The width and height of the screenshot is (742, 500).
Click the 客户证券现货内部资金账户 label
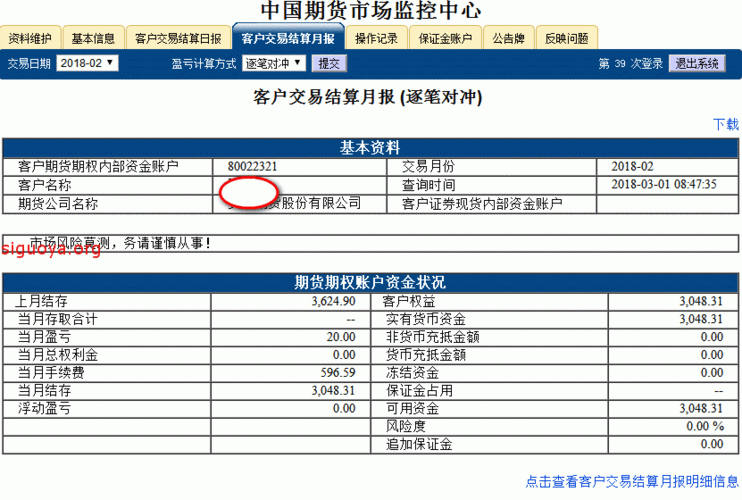coord(482,204)
